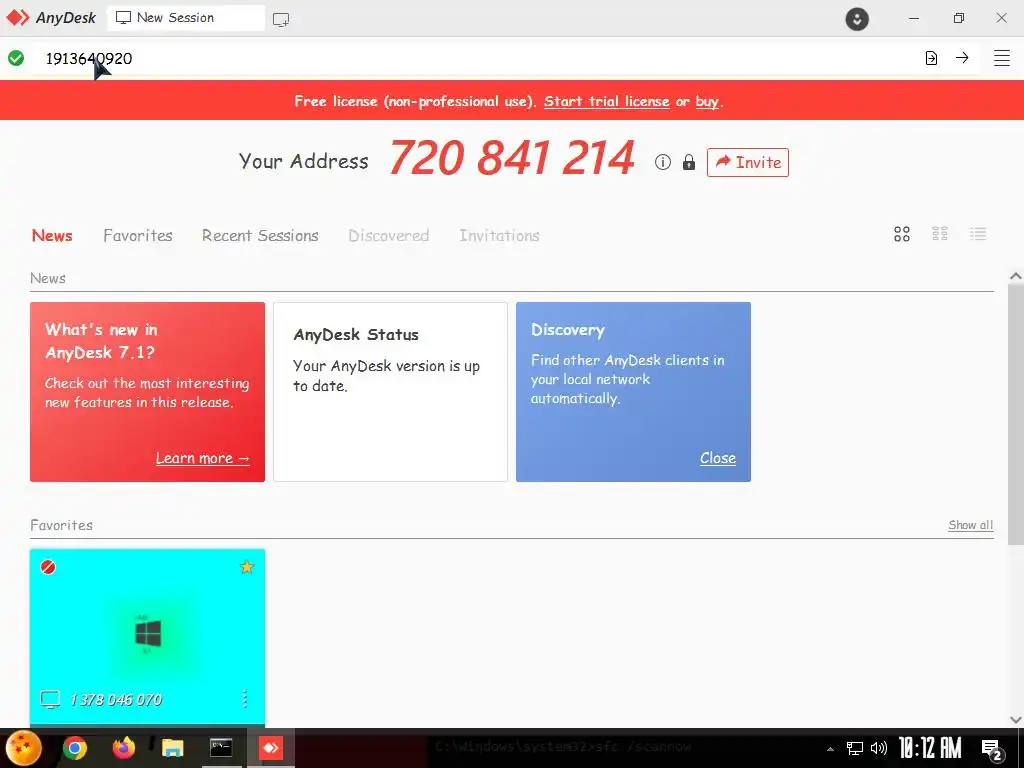Click the AnyDesk taskbar icon

(x=270, y=748)
